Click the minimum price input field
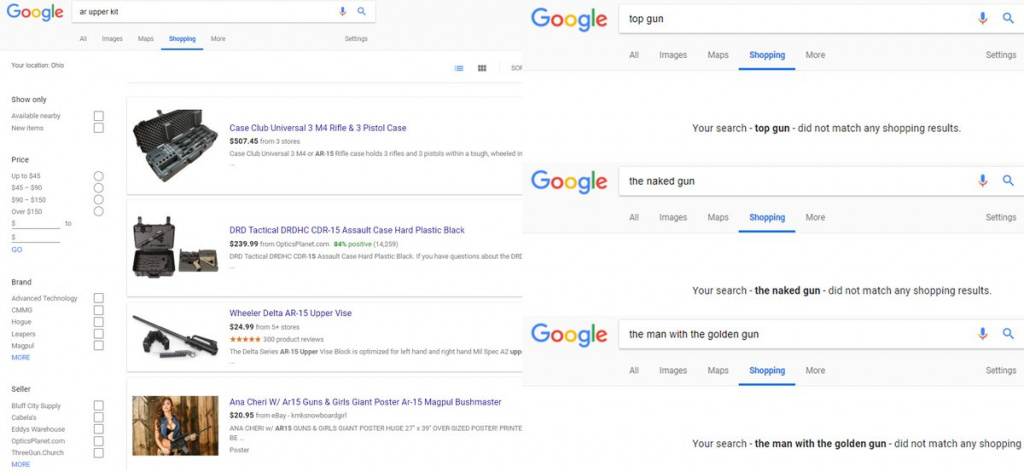This screenshot has width=1024, height=471. pos(37,224)
